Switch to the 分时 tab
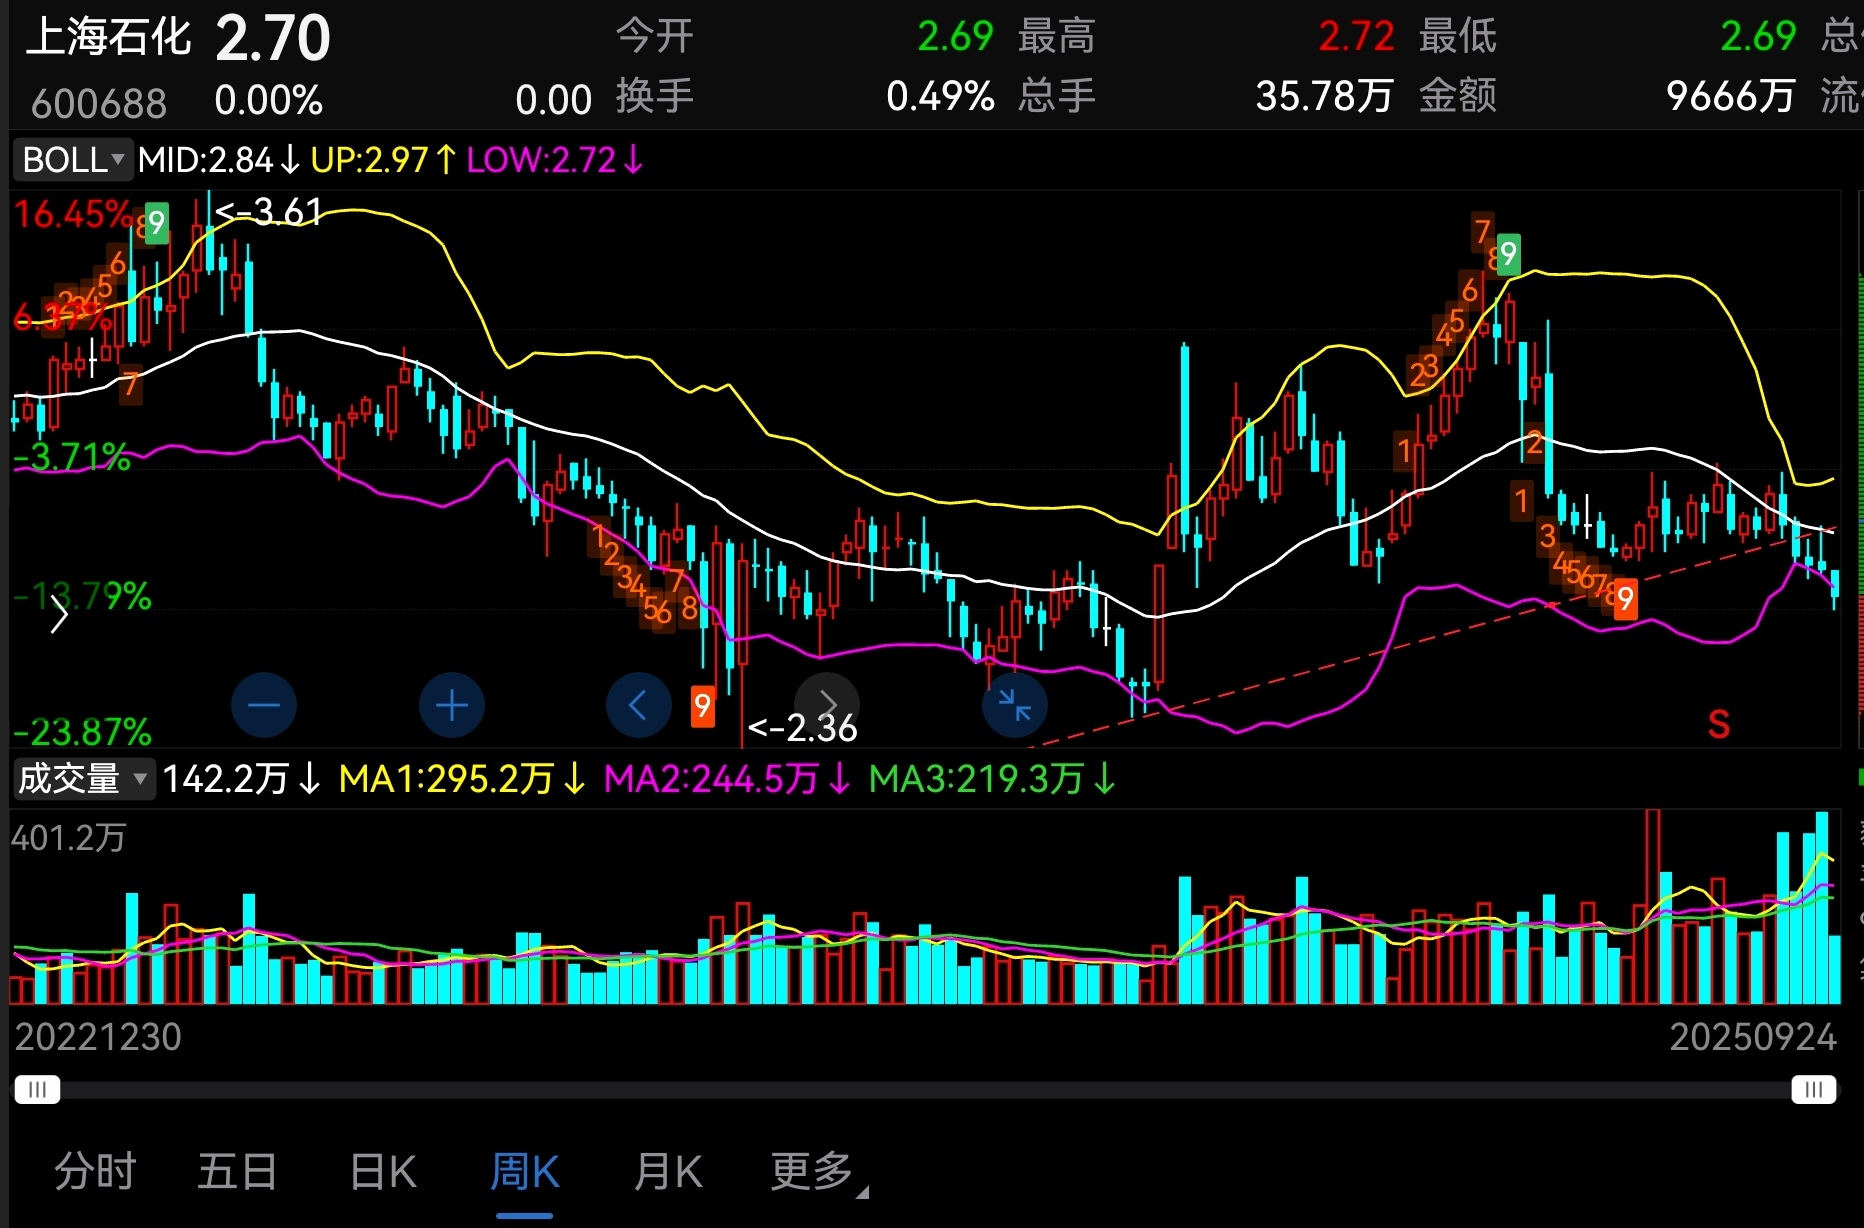The image size is (1864, 1228). (x=95, y=1171)
